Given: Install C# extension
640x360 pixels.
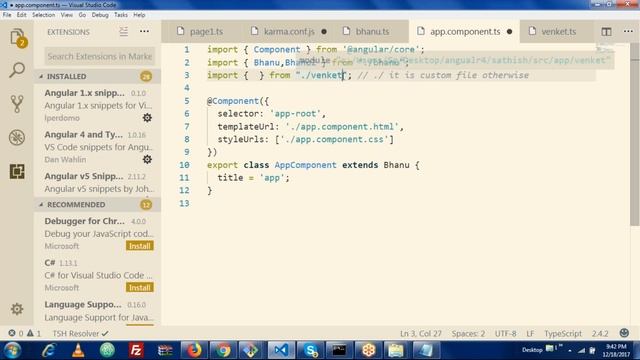Looking at the screenshot, I should (x=140, y=288).
